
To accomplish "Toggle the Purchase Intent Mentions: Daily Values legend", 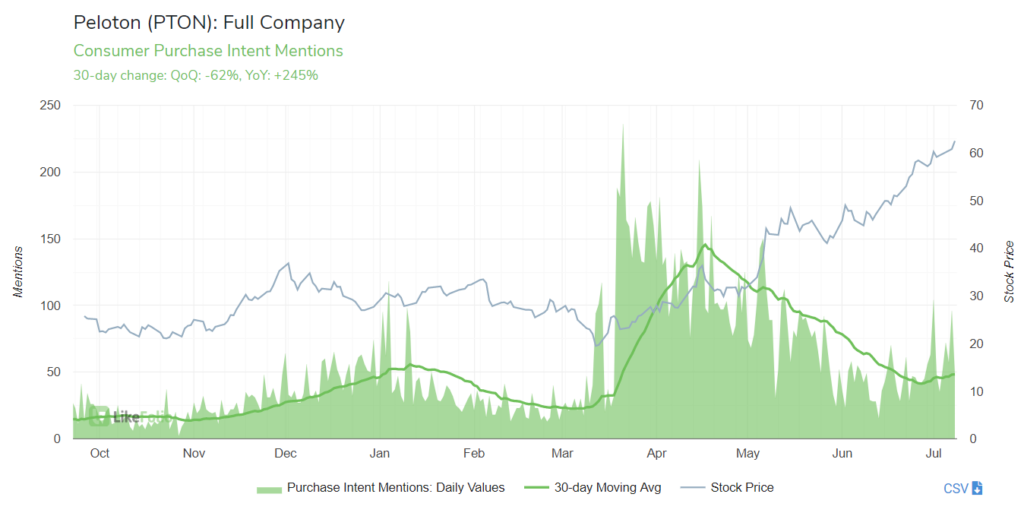I will coord(381,488).
